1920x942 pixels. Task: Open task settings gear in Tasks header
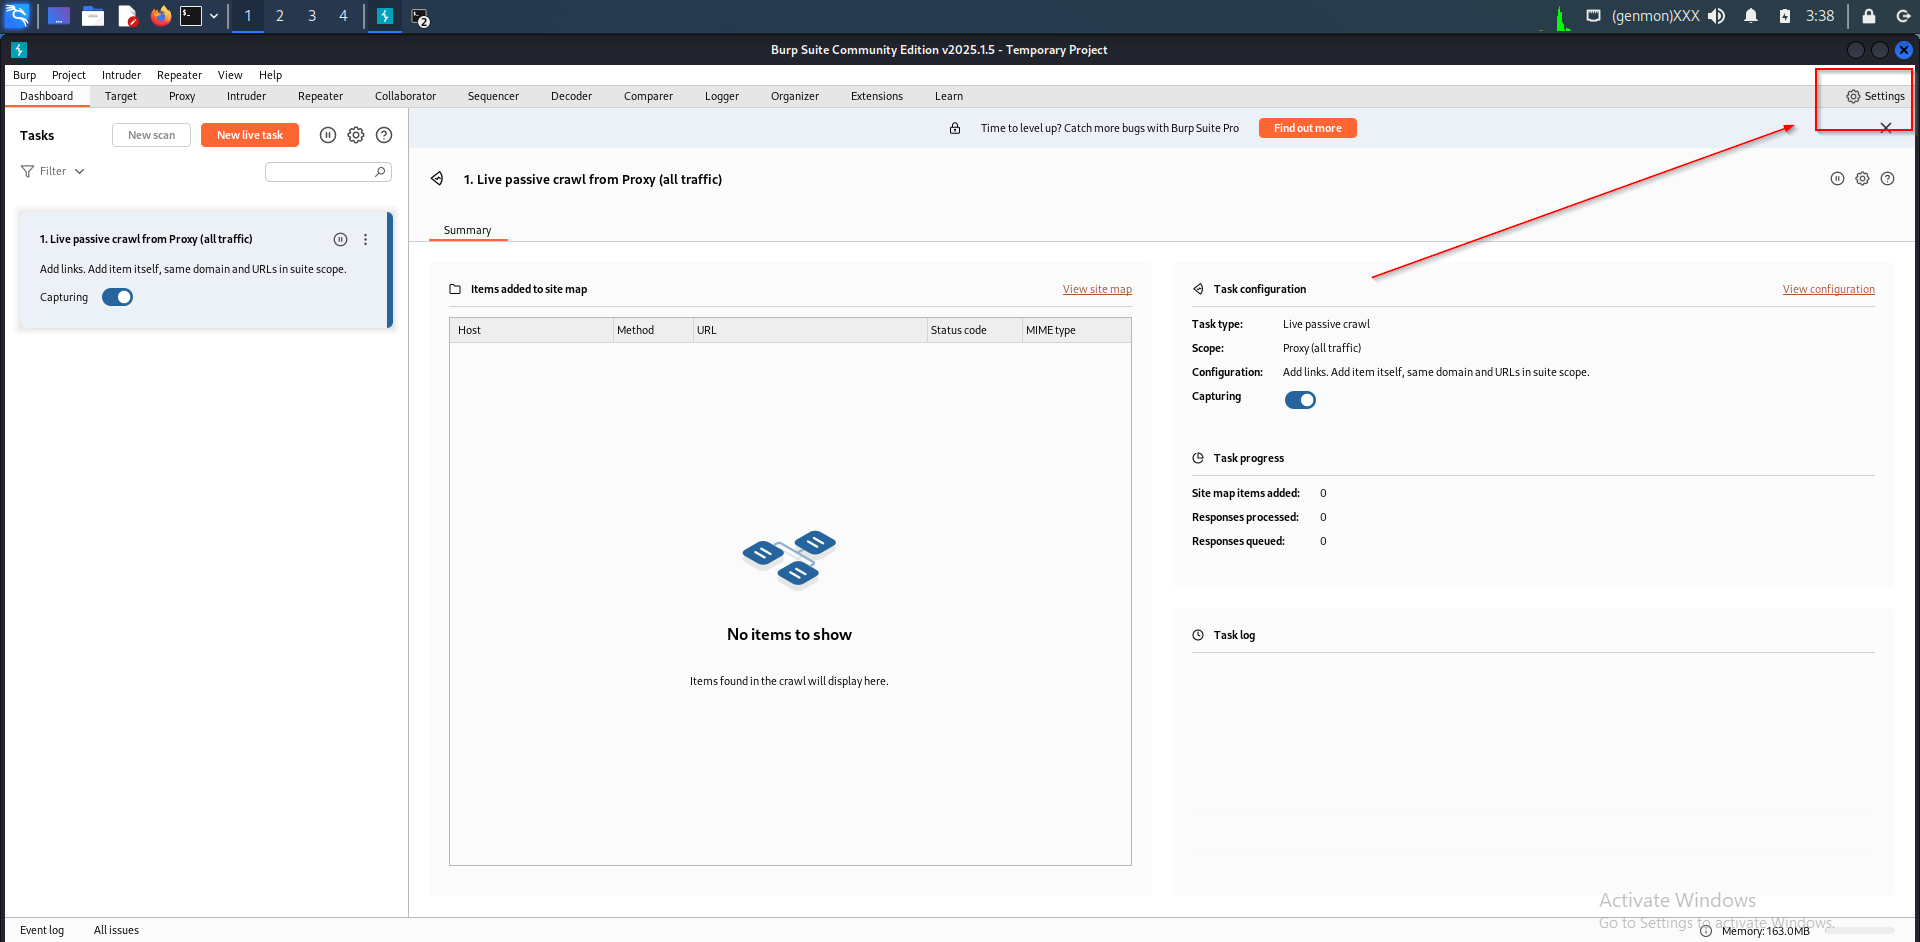[x=356, y=135]
